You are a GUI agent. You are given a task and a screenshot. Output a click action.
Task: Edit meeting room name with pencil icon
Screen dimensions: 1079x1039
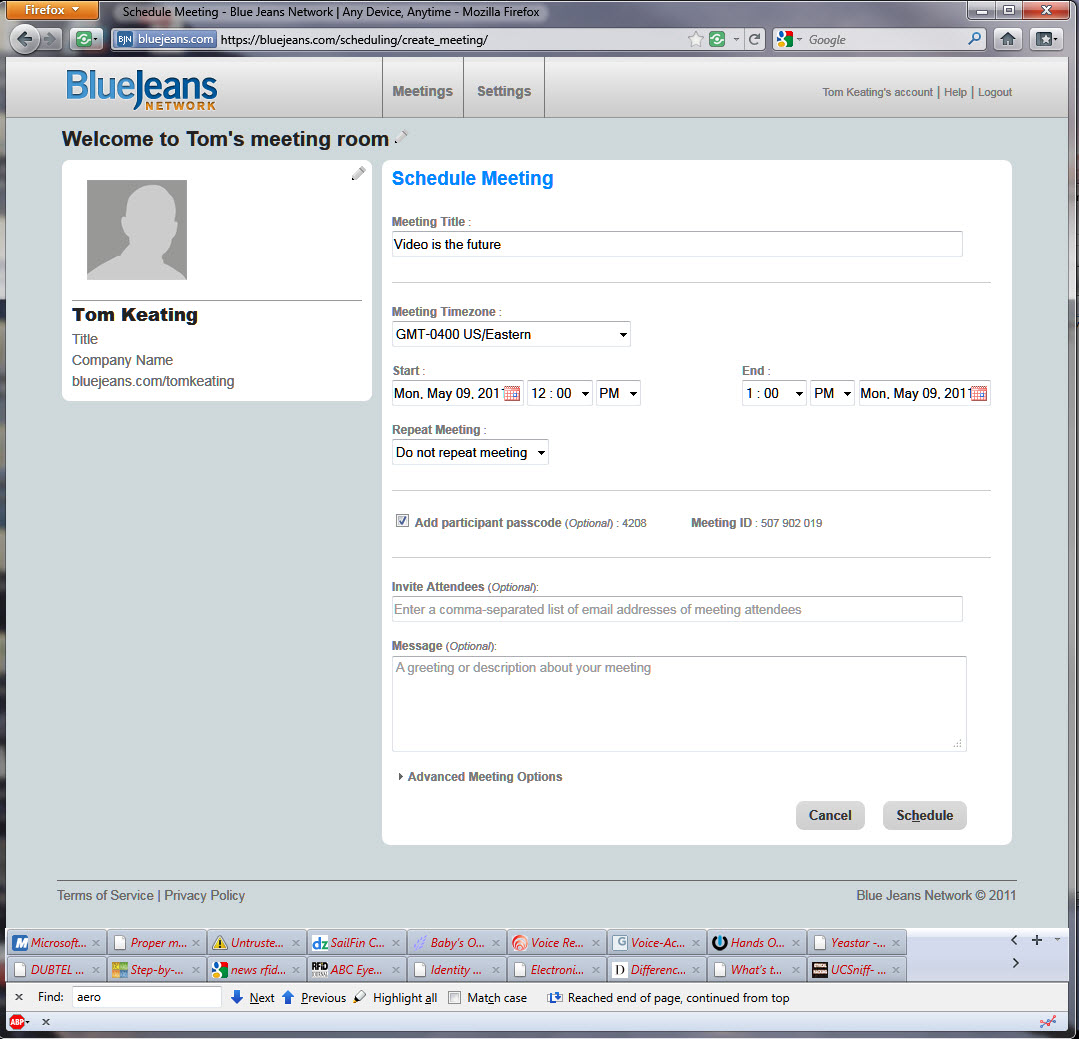point(401,138)
